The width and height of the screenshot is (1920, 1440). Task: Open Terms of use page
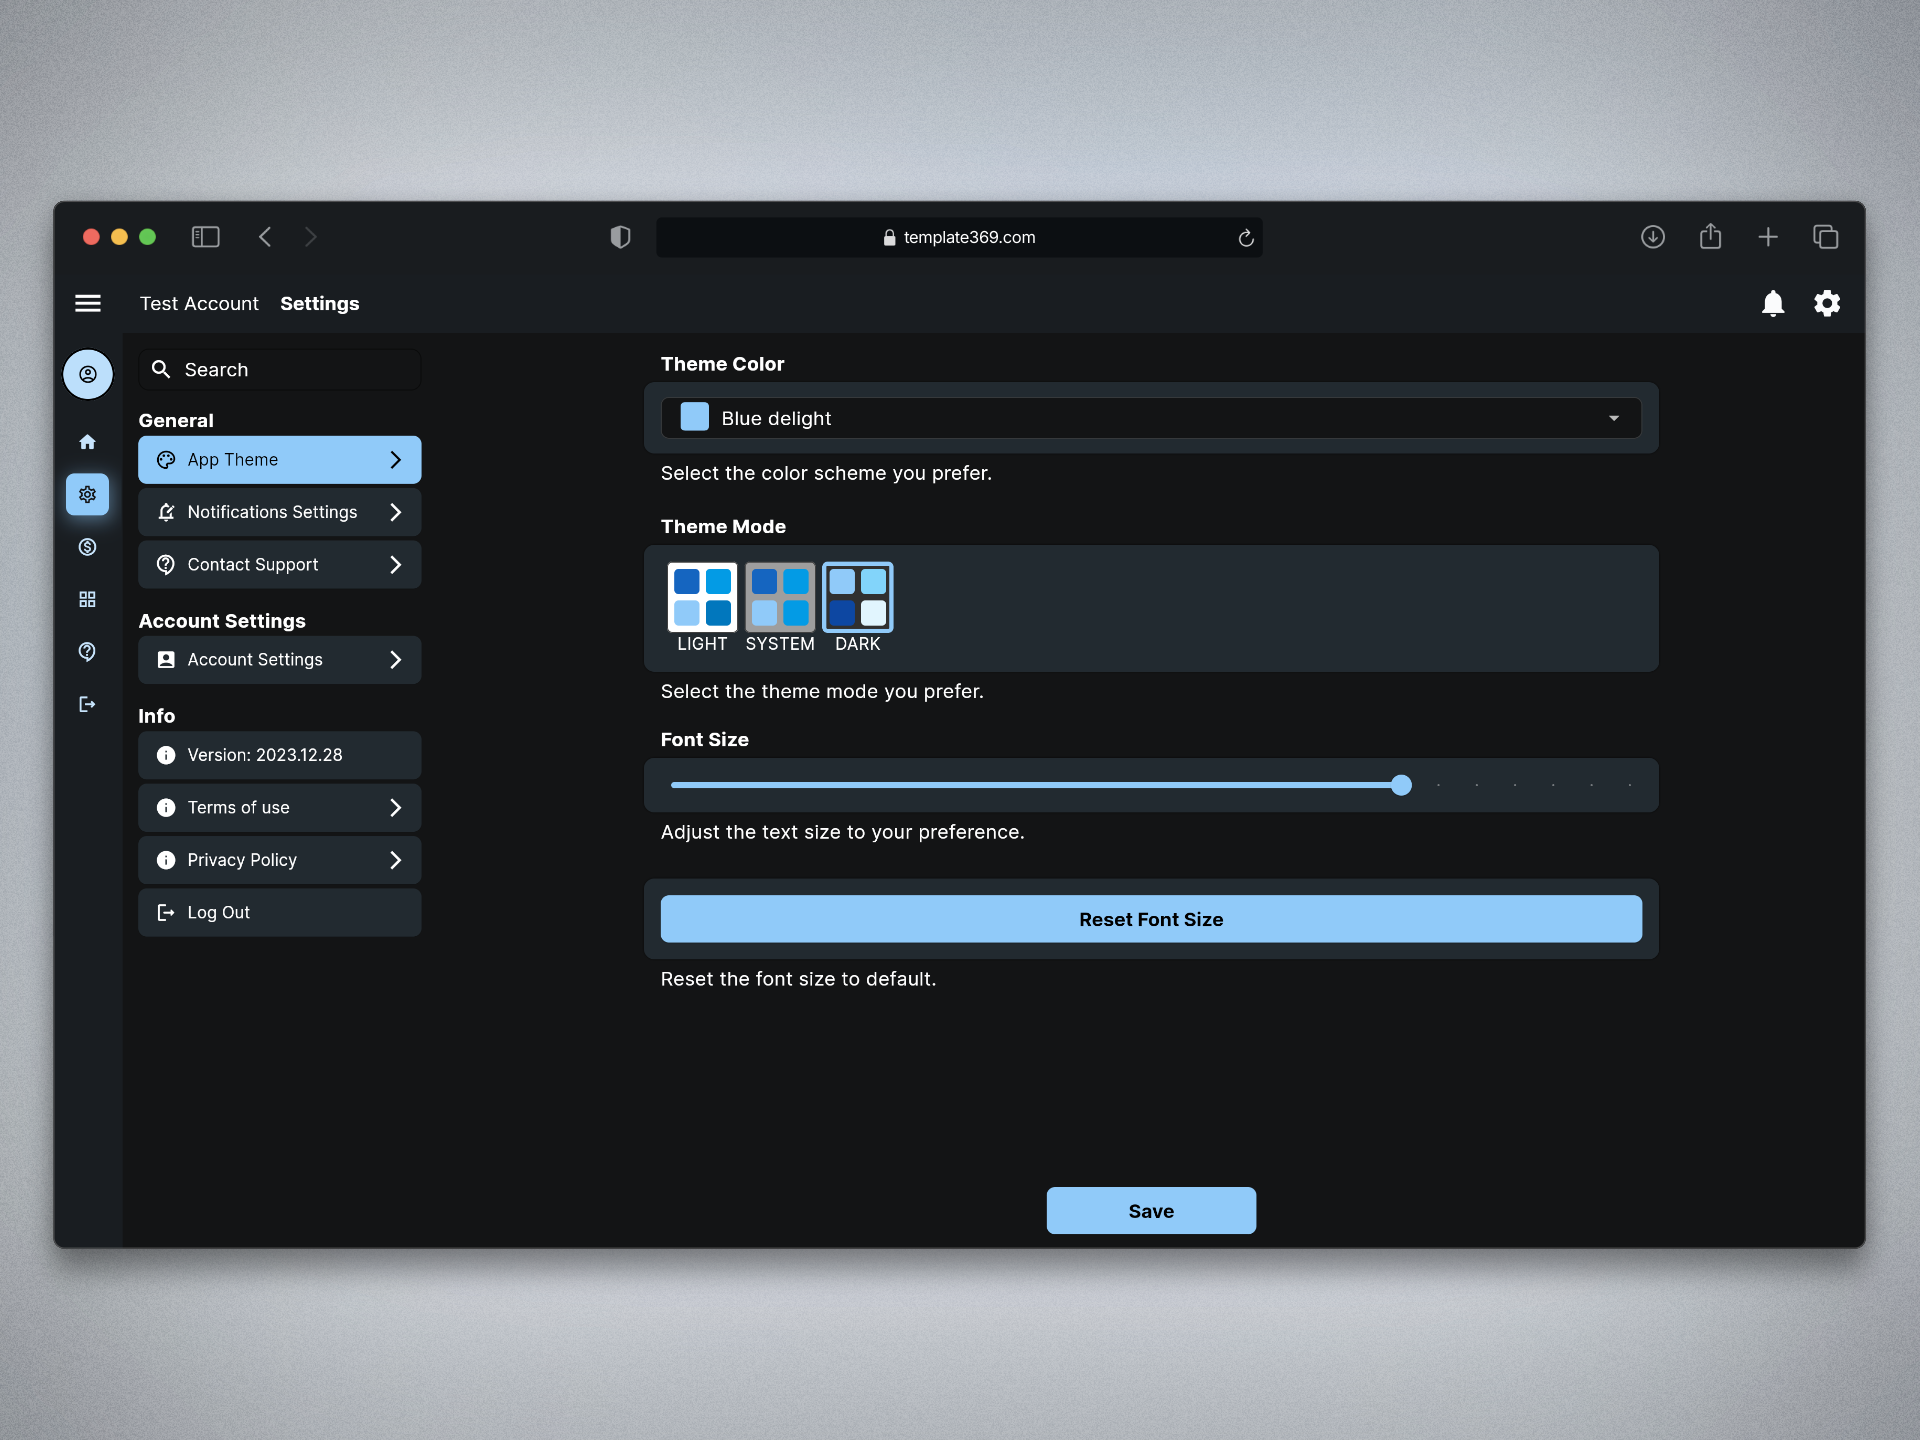[280, 808]
